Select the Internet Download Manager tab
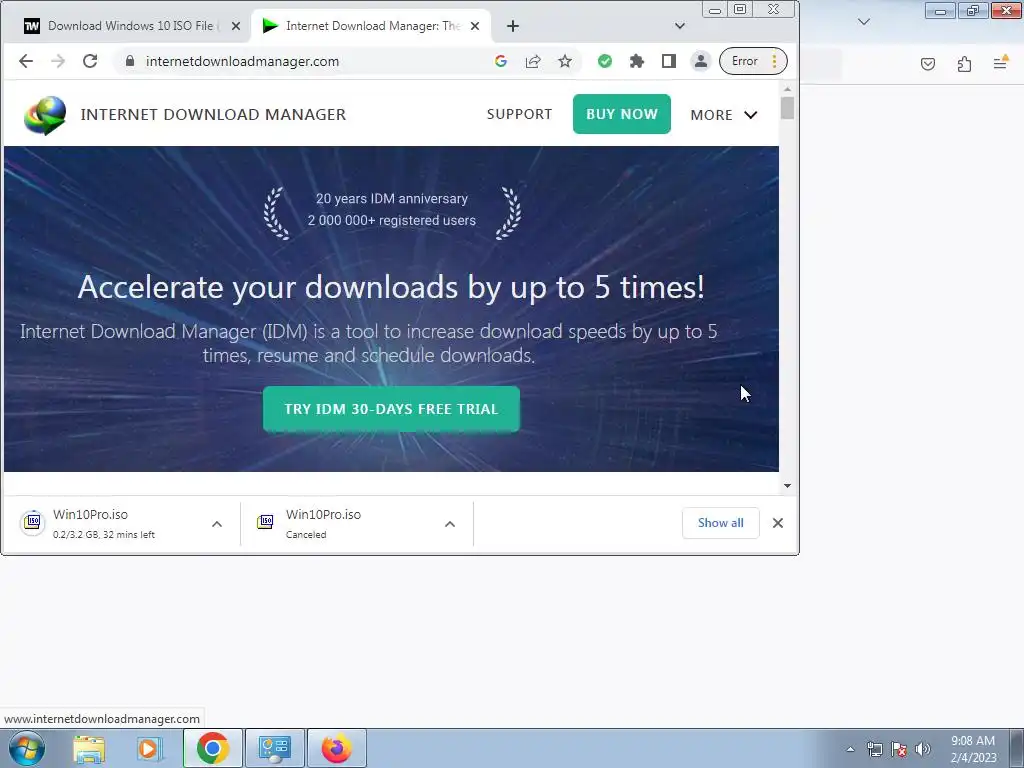 [x=371, y=26]
